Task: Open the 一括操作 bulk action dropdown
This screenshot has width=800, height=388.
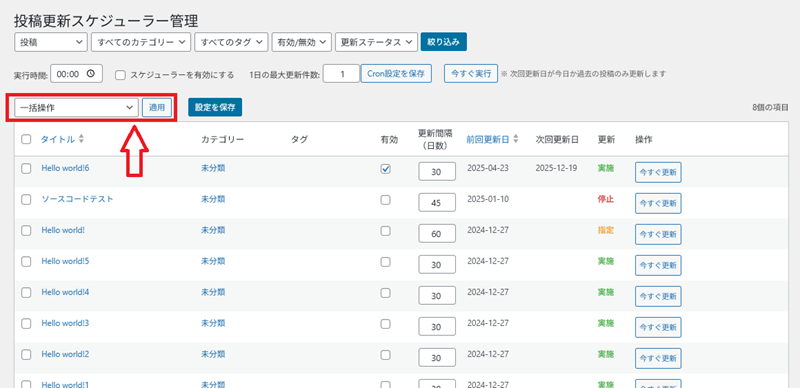Action: pos(77,108)
